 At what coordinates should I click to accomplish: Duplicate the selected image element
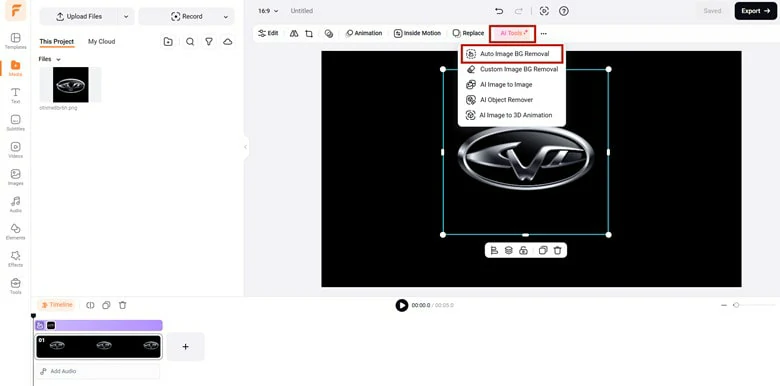tap(543, 250)
